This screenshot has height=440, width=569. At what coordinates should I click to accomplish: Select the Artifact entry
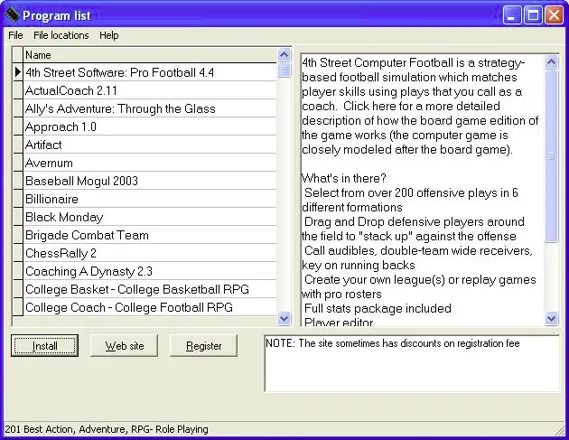click(150, 145)
